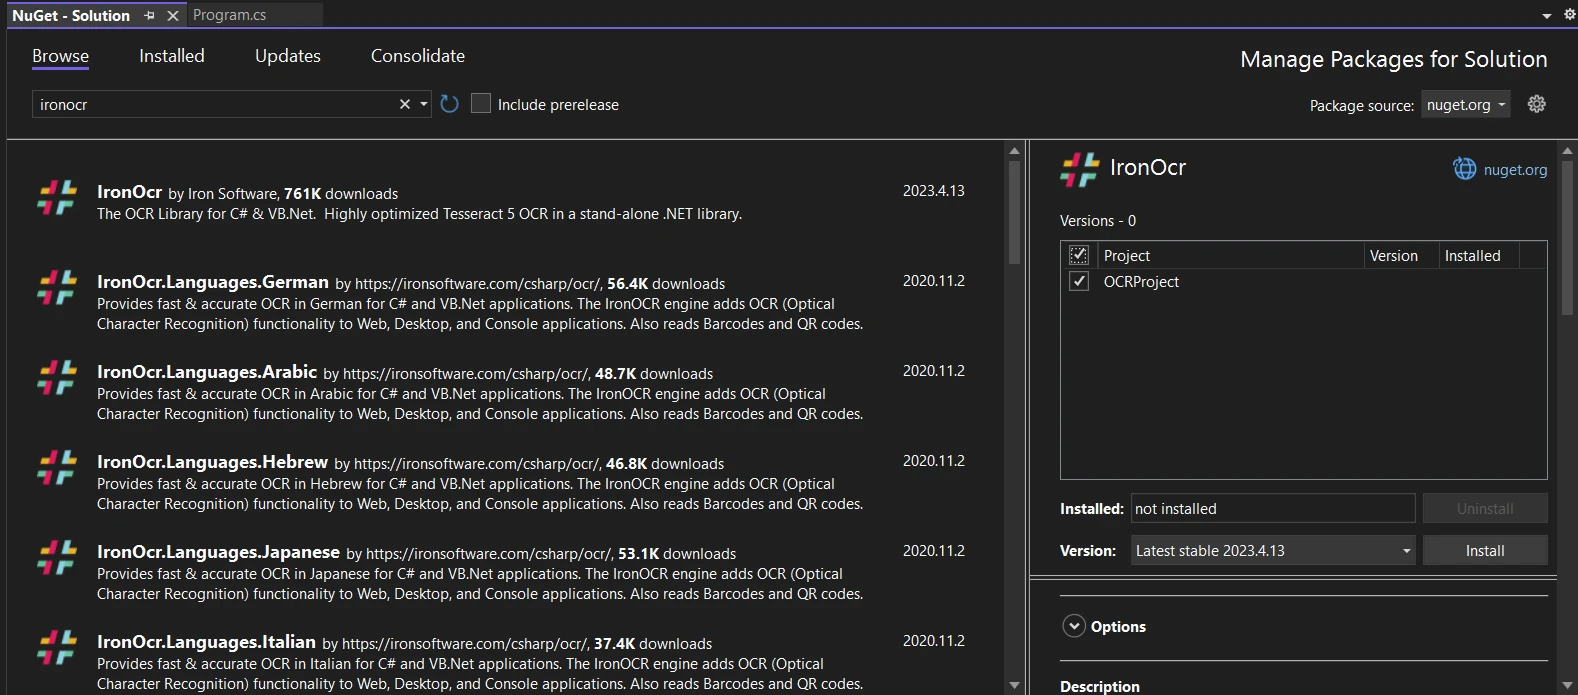Switch to the Installed tab
Image resolution: width=1578 pixels, height=695 pixels.
[171, 56]
